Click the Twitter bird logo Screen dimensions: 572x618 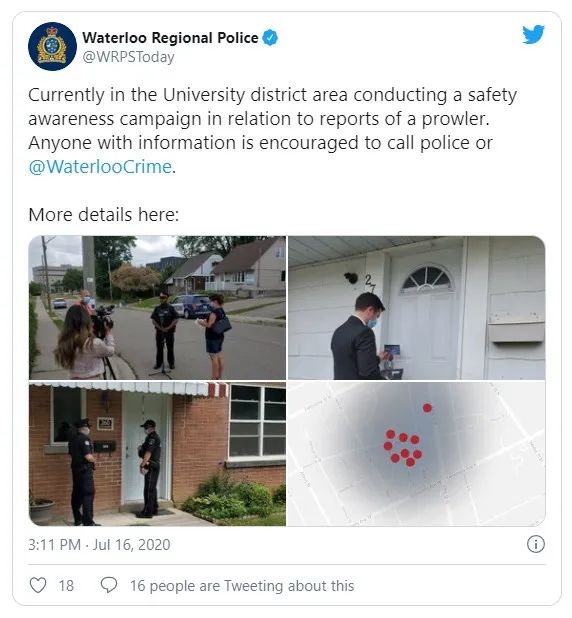tap(533, 34)
